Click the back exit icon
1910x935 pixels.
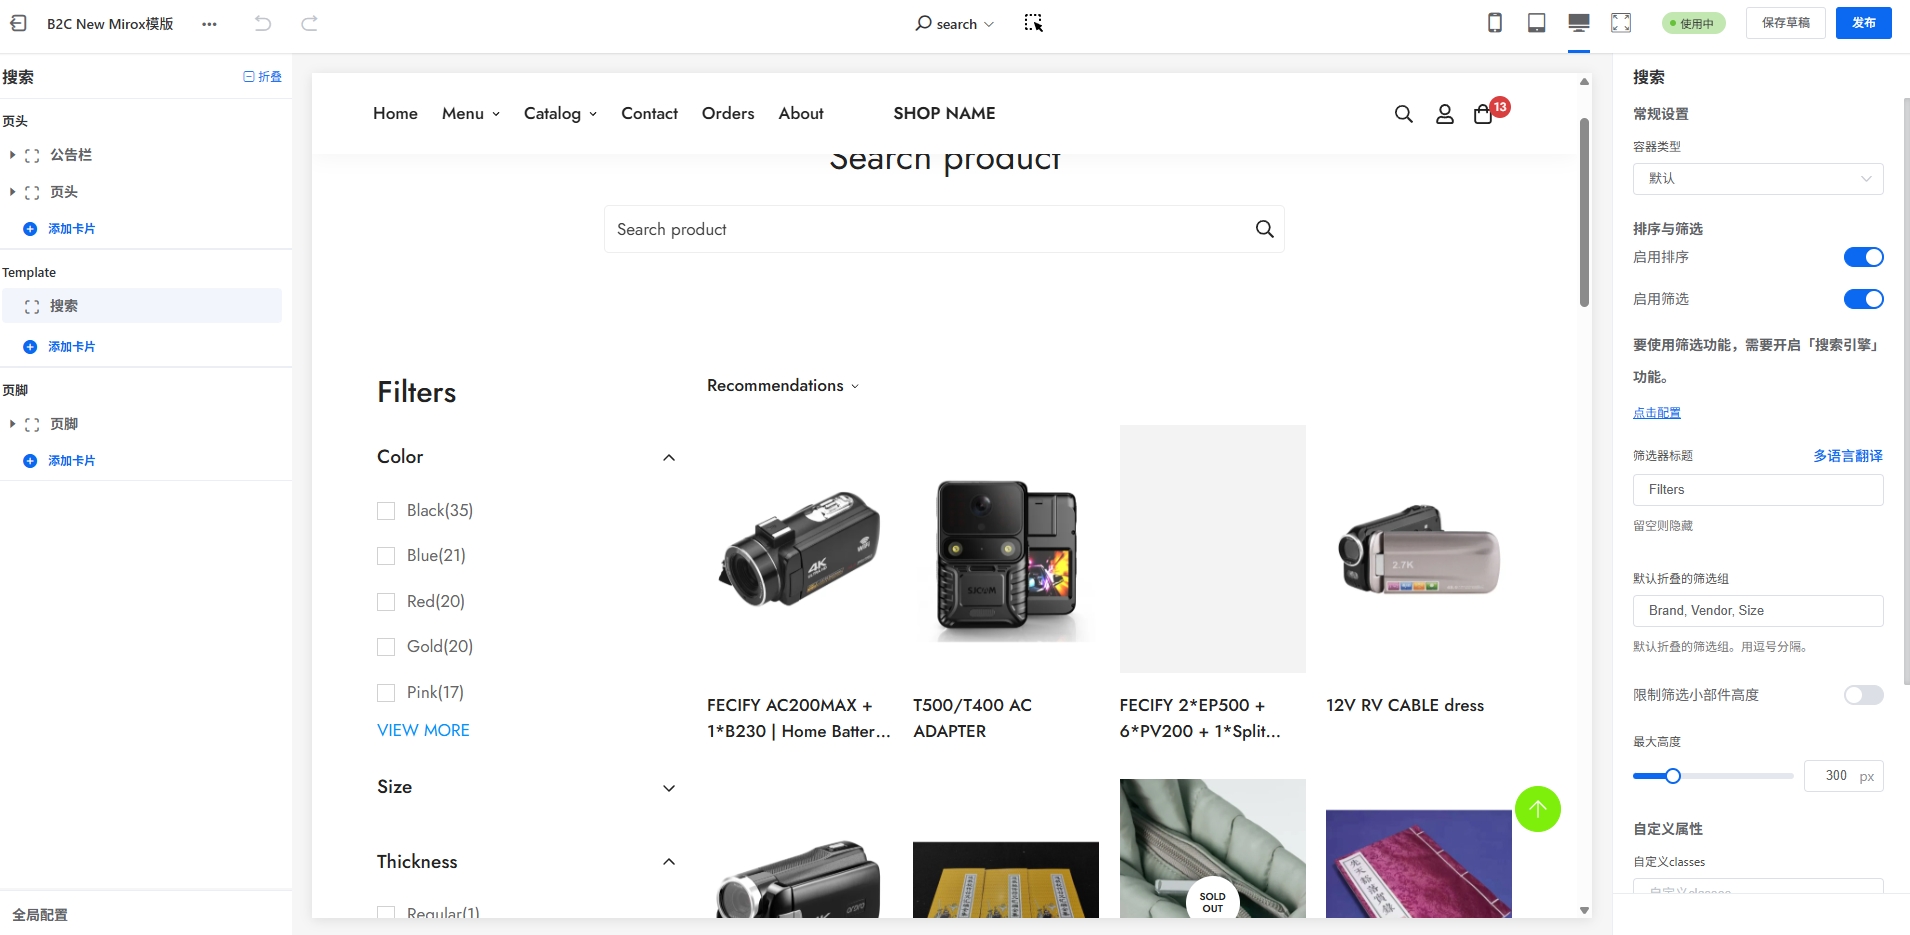click(x=18, y=23)
